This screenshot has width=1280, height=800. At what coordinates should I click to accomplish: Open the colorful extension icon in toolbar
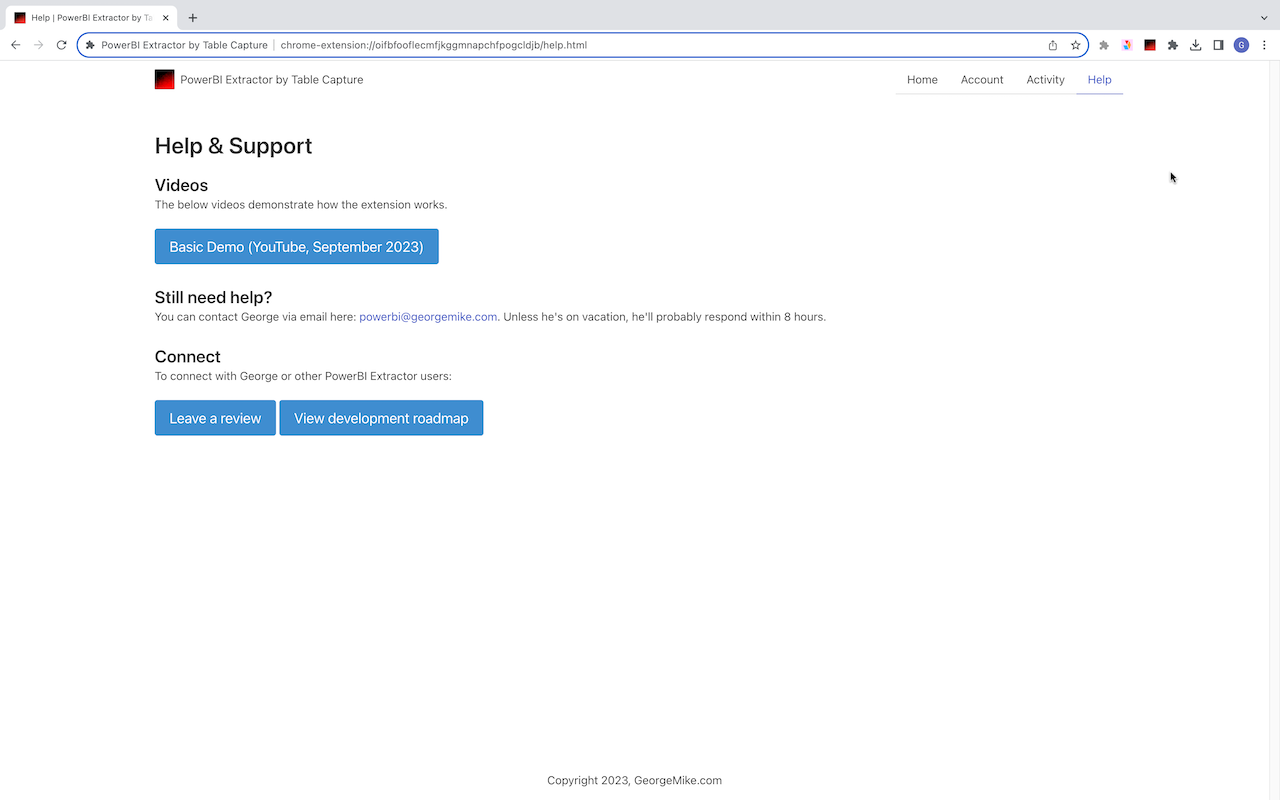(1127, 45)
